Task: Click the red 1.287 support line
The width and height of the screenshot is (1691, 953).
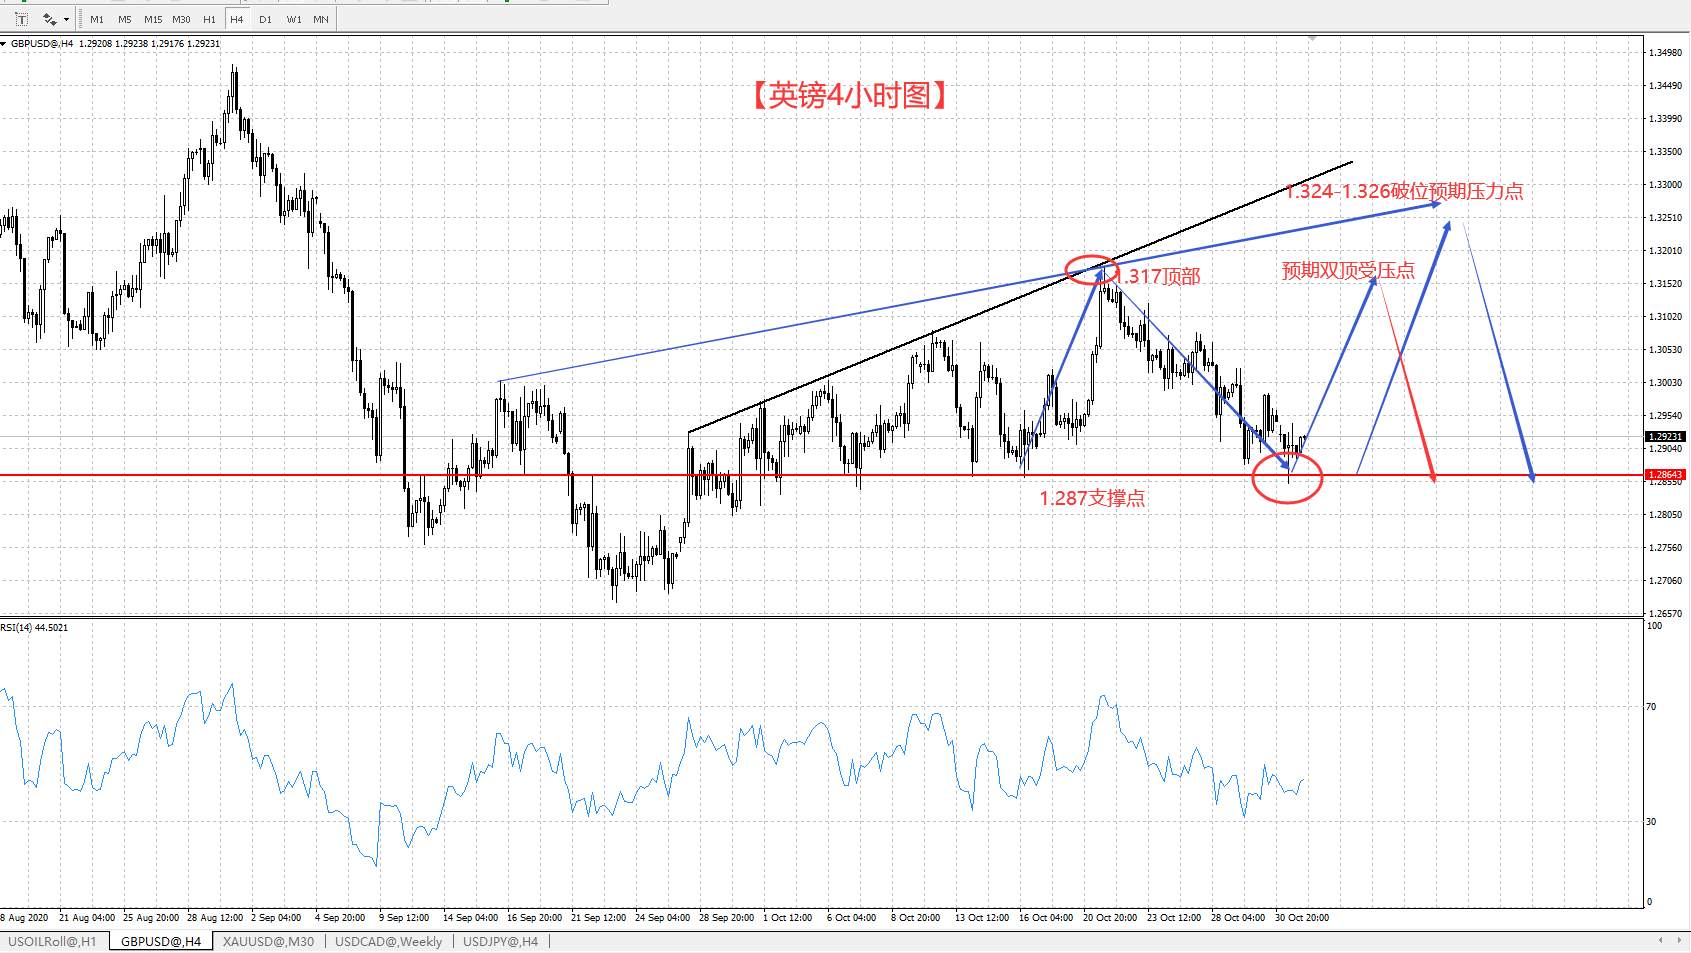Action: 820,475
